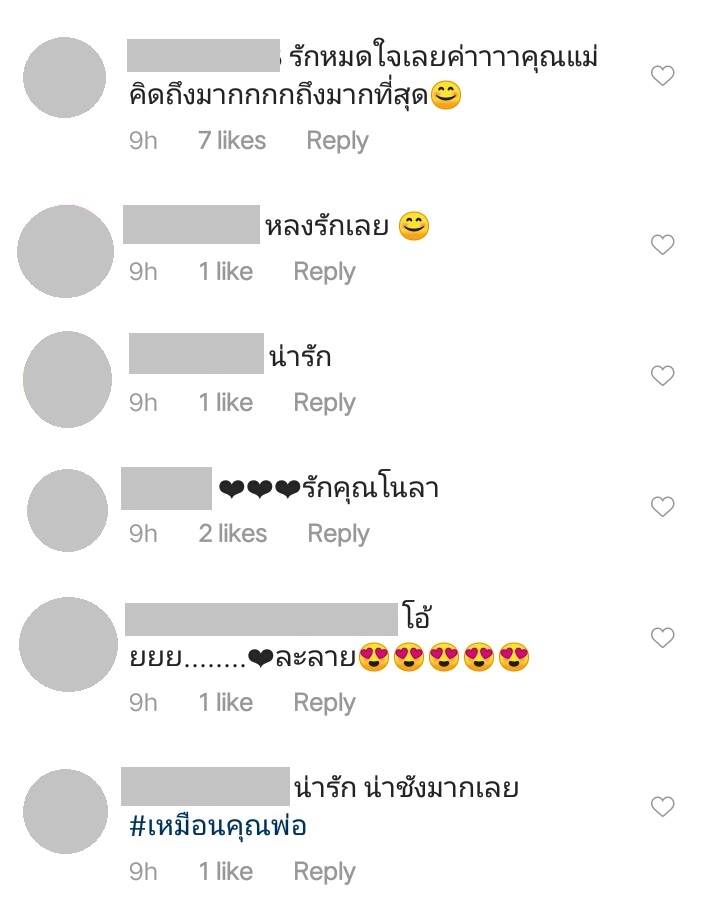Open avatar of 'รักคุณโนลา' commenter
The width and height of the screenshot is (719, 917).
point(67,510)
